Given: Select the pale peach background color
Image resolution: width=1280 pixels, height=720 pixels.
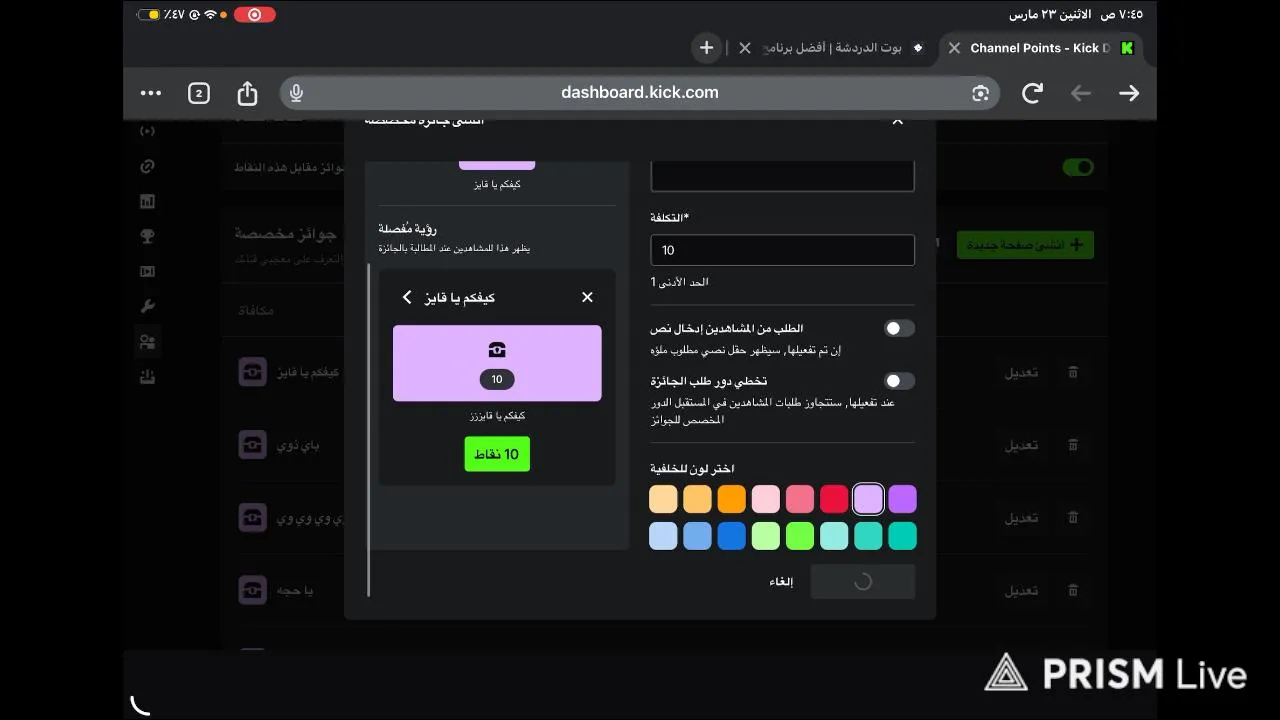Looking at the screenshot, I should coord(663,499).
